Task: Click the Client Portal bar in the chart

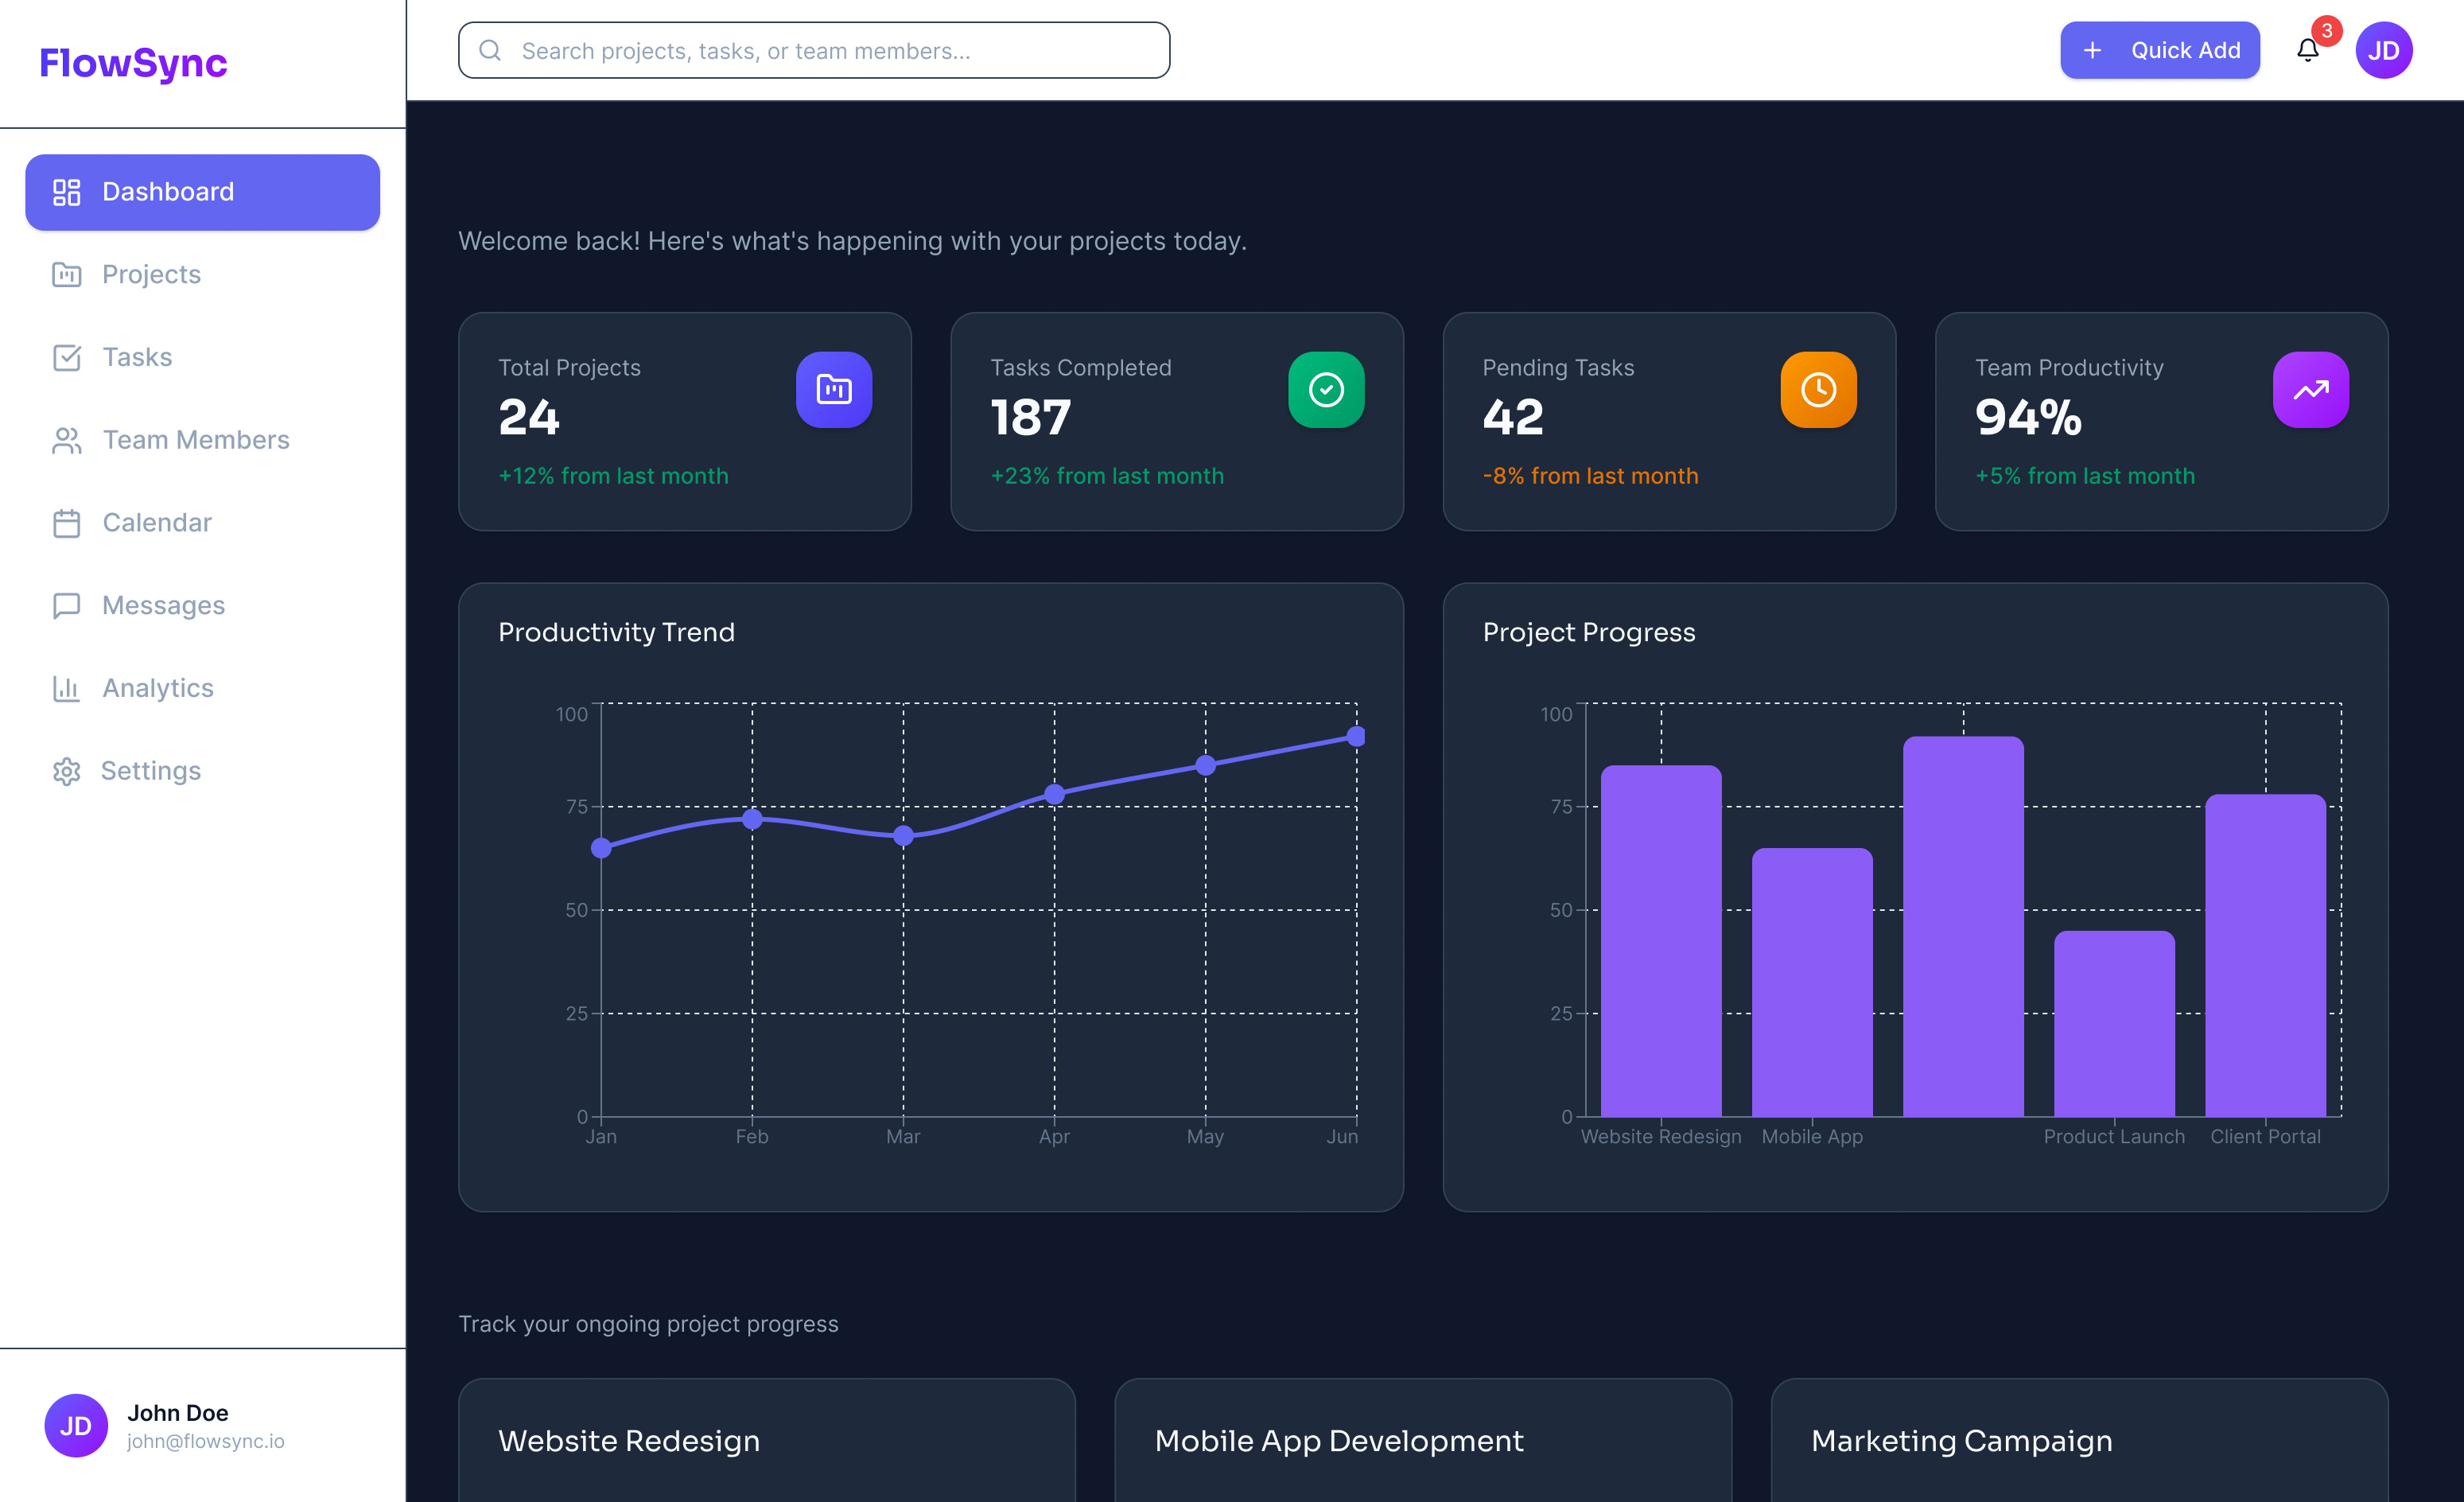Action: [x=2265, y=955]
